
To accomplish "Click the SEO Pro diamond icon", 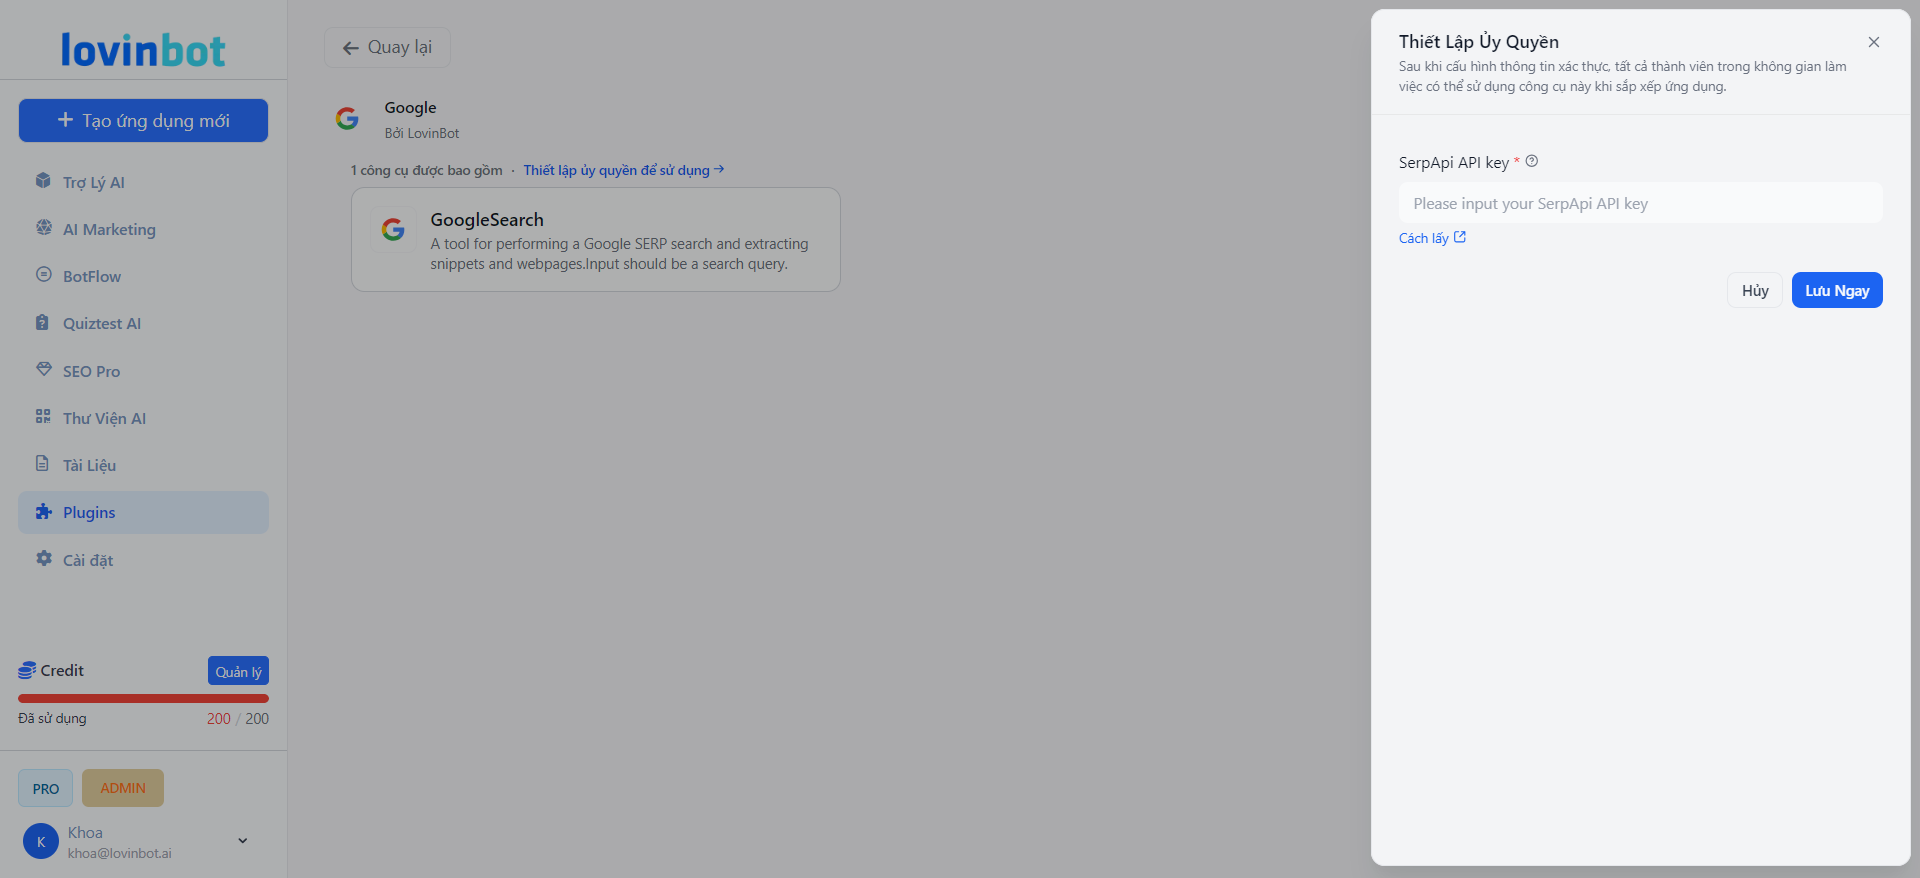I will pyautogui.click(x=43, y=370).
